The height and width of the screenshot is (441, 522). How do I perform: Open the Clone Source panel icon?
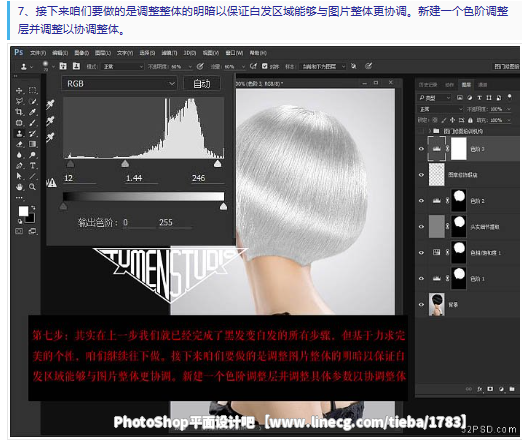click(76, 66)
